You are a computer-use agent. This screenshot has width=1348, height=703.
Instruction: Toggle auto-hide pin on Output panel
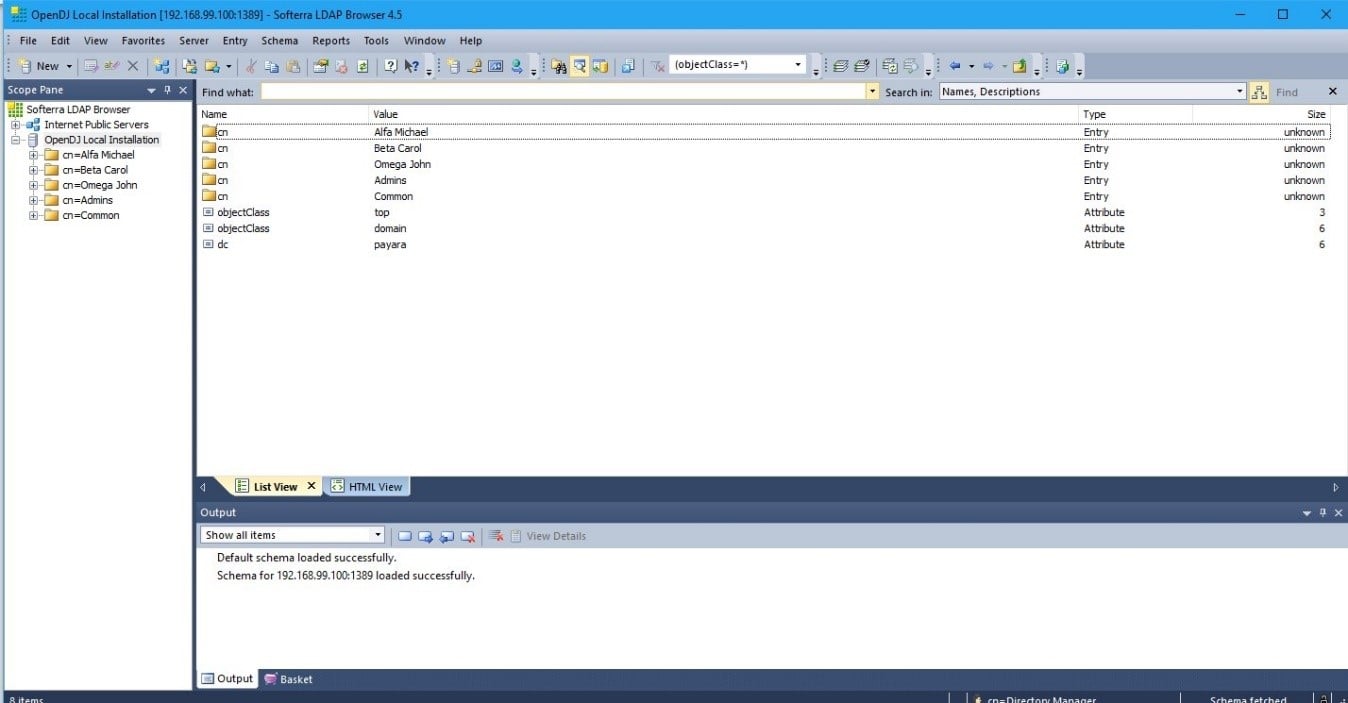coord(1322,513)
